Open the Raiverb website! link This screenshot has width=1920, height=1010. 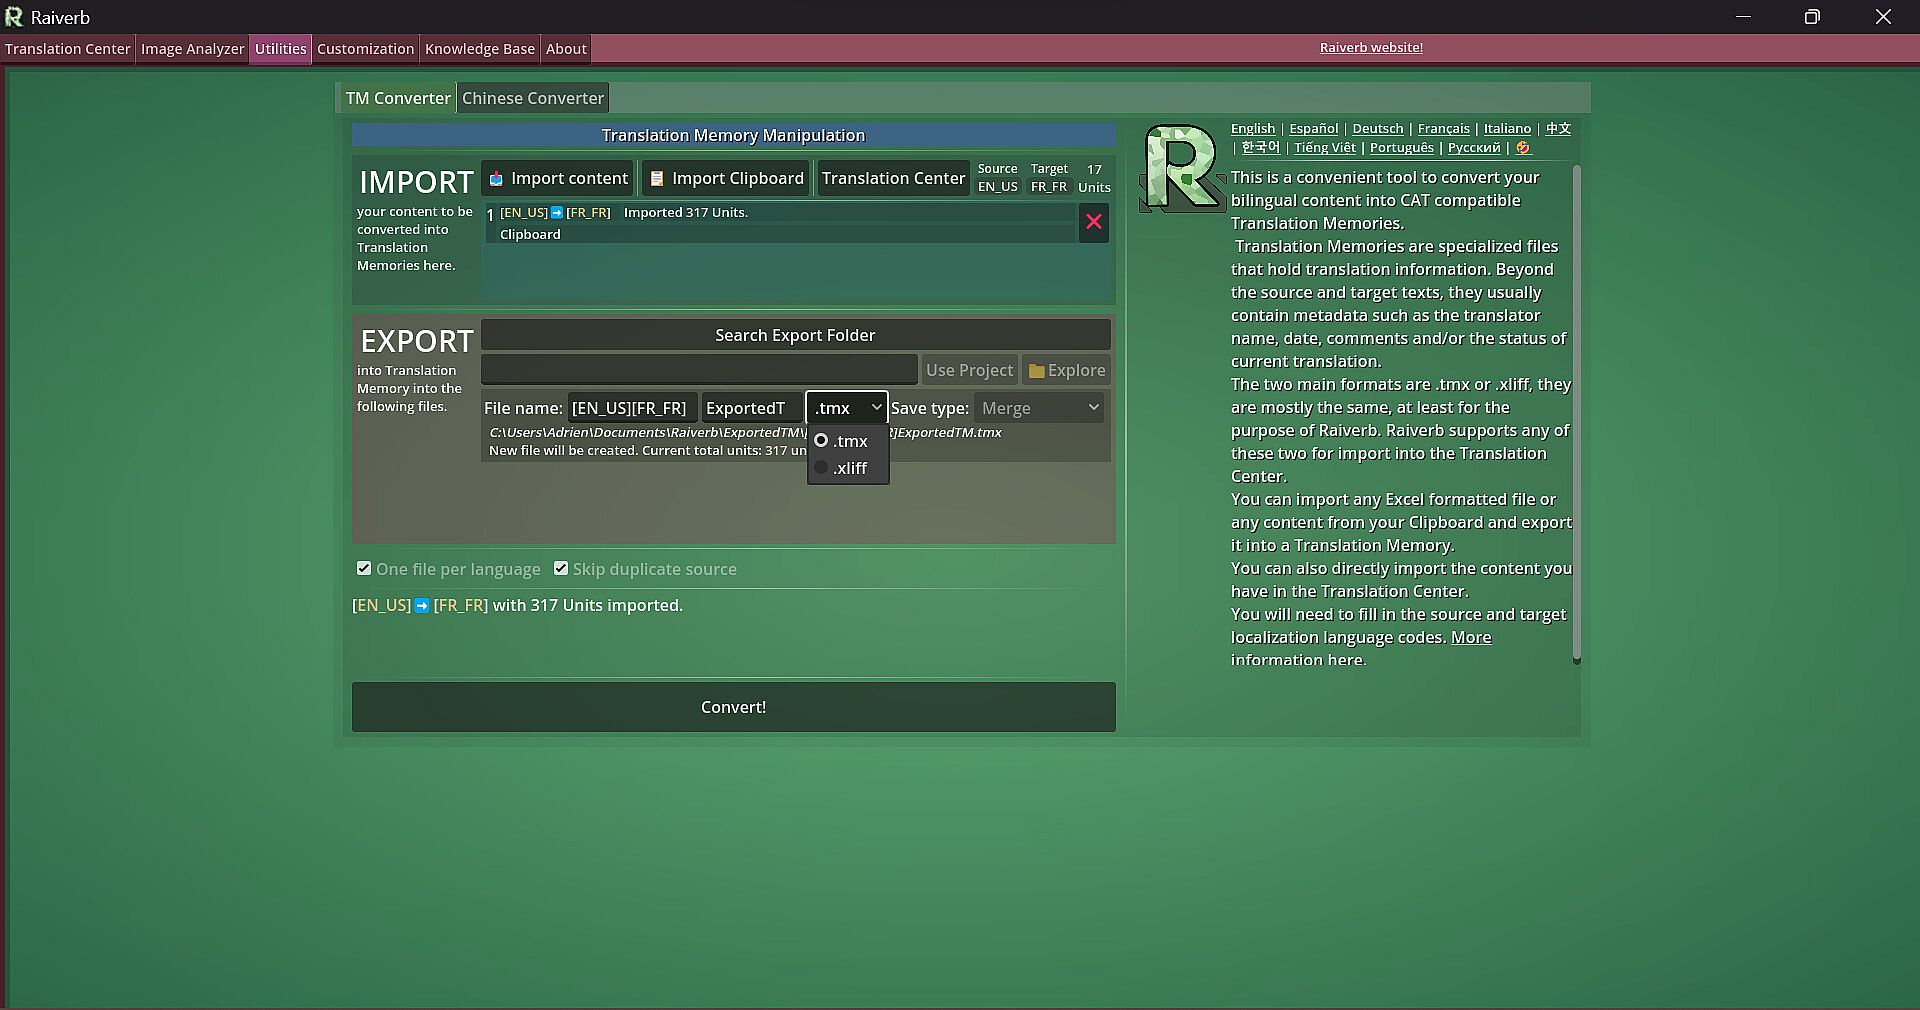click(x=1371, y=48)
